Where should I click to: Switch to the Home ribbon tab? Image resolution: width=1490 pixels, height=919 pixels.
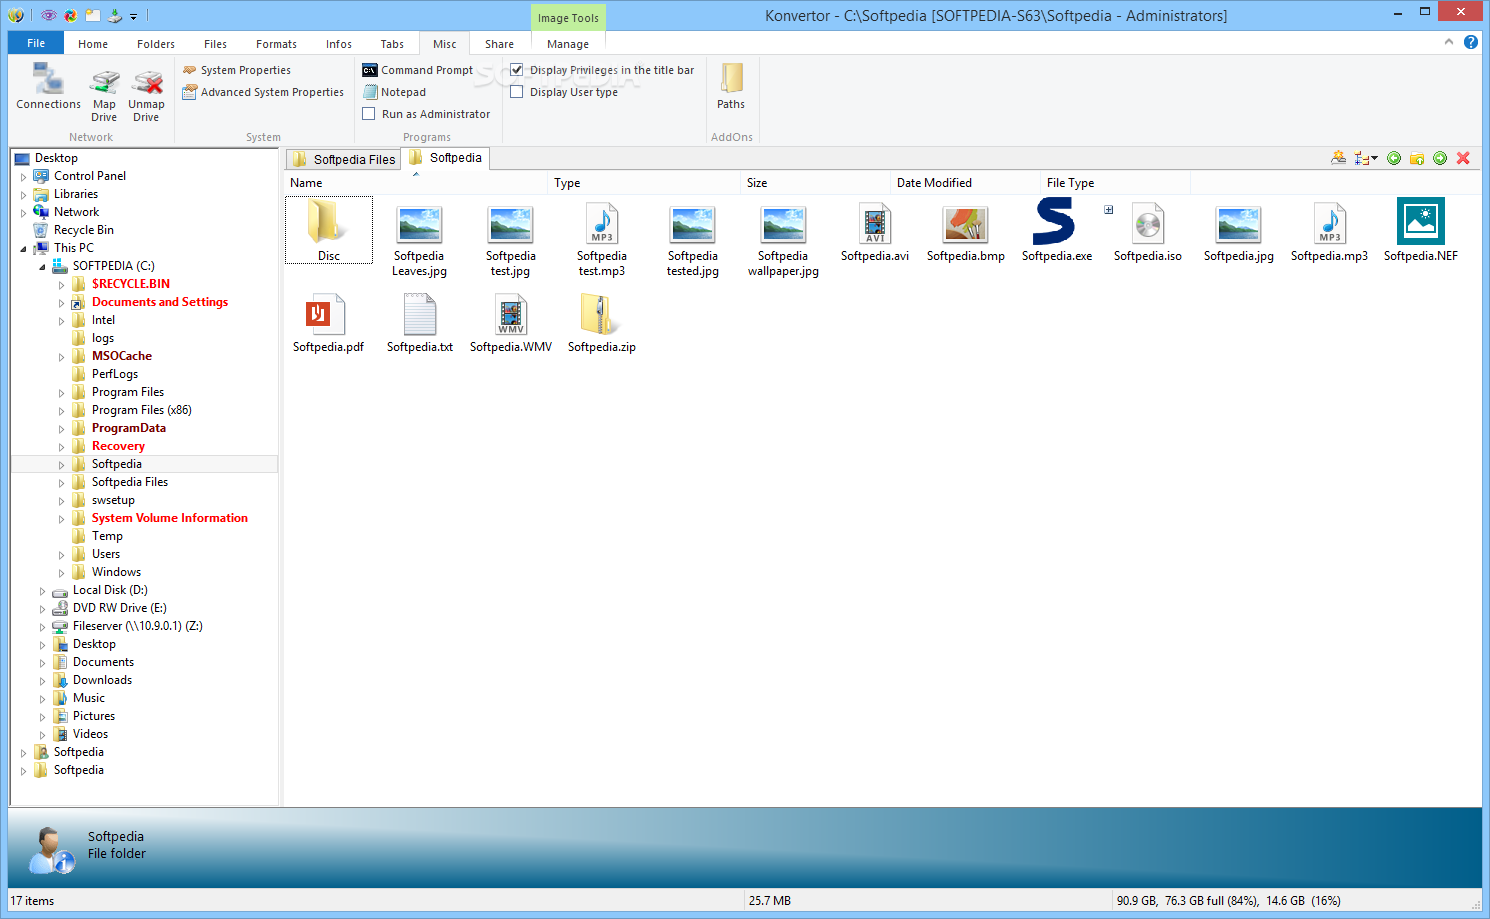pyautogui.click(x=93, y=44)
